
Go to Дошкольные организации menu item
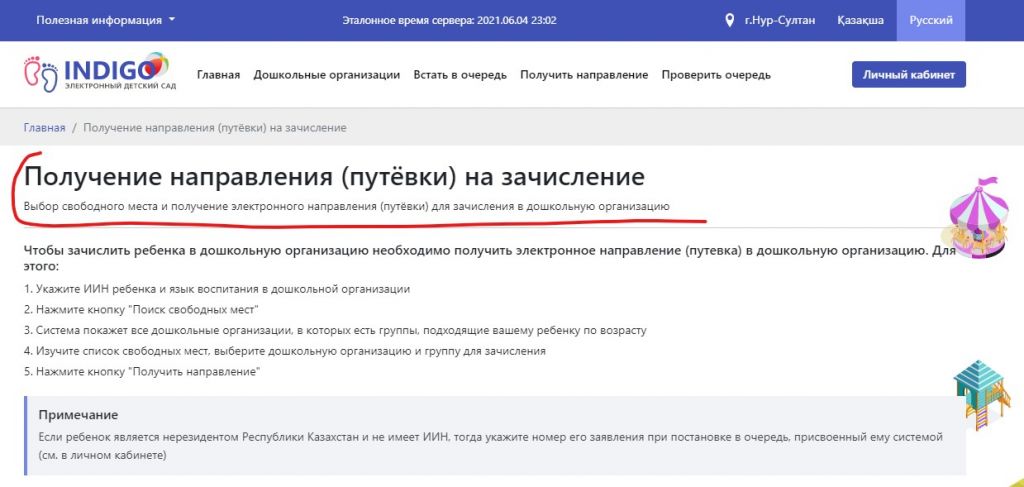coord(326,75)
